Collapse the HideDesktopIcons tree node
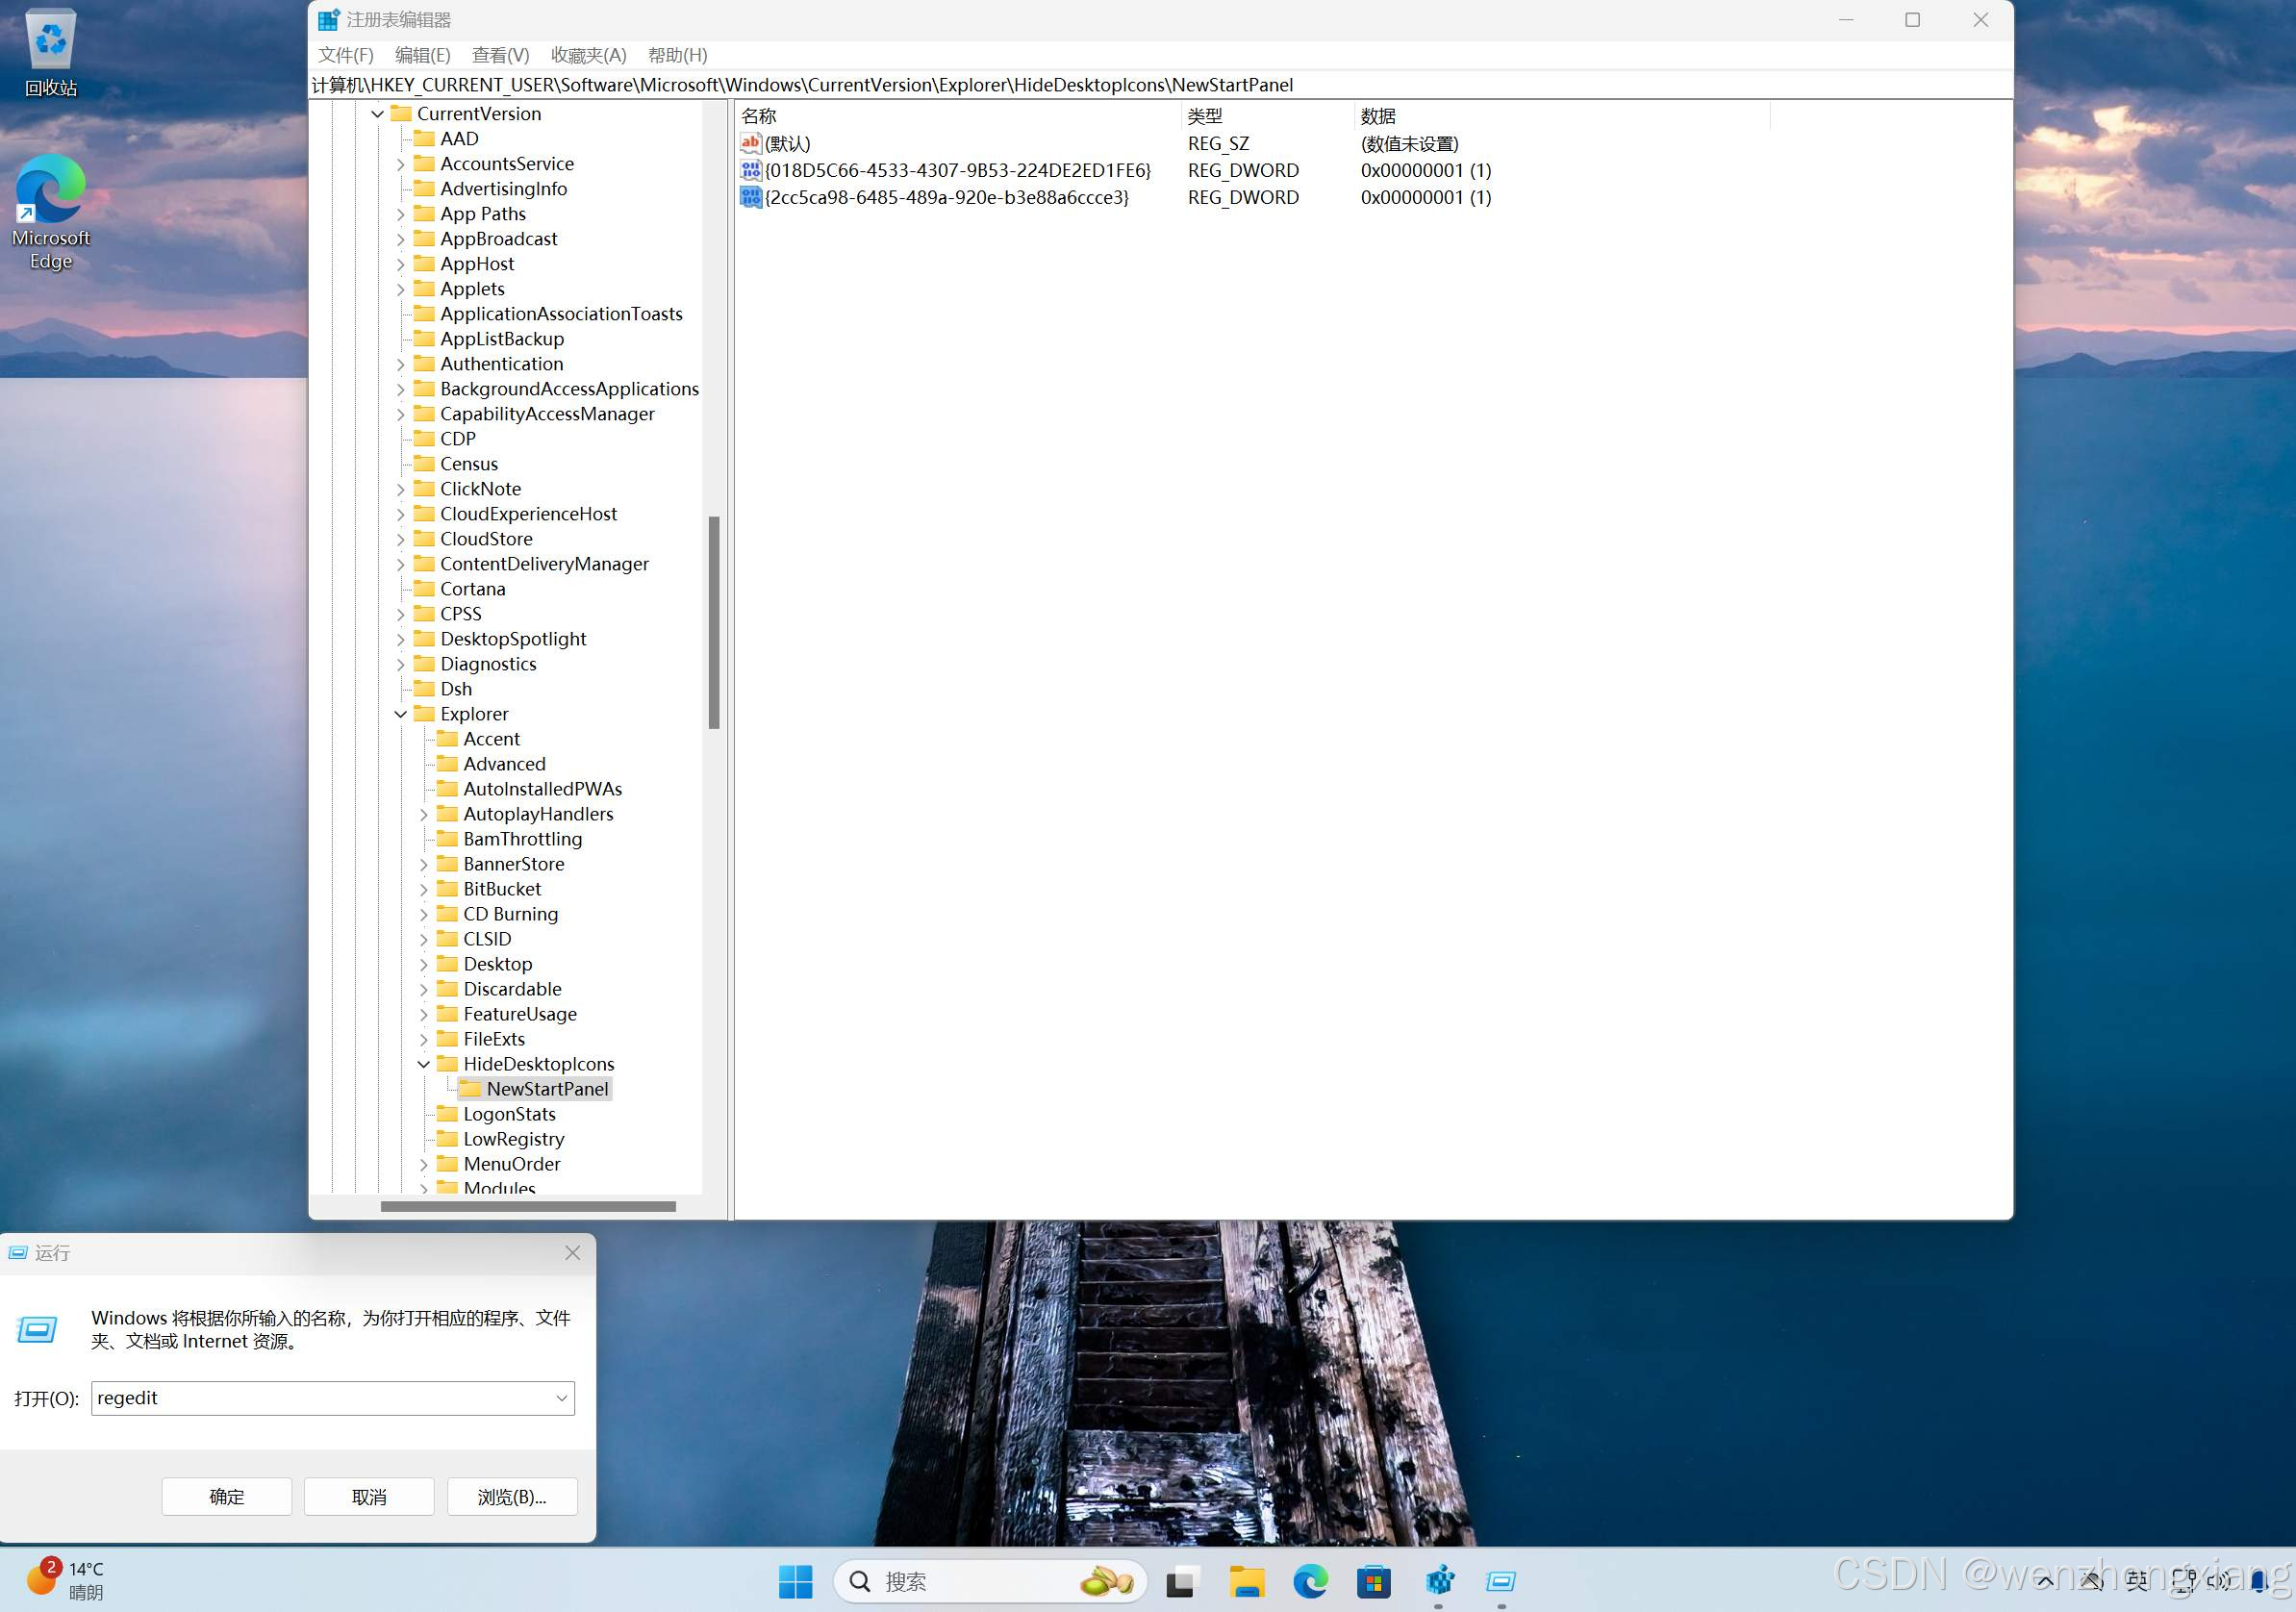The image size is (2296, 1612). (423, 1064)
